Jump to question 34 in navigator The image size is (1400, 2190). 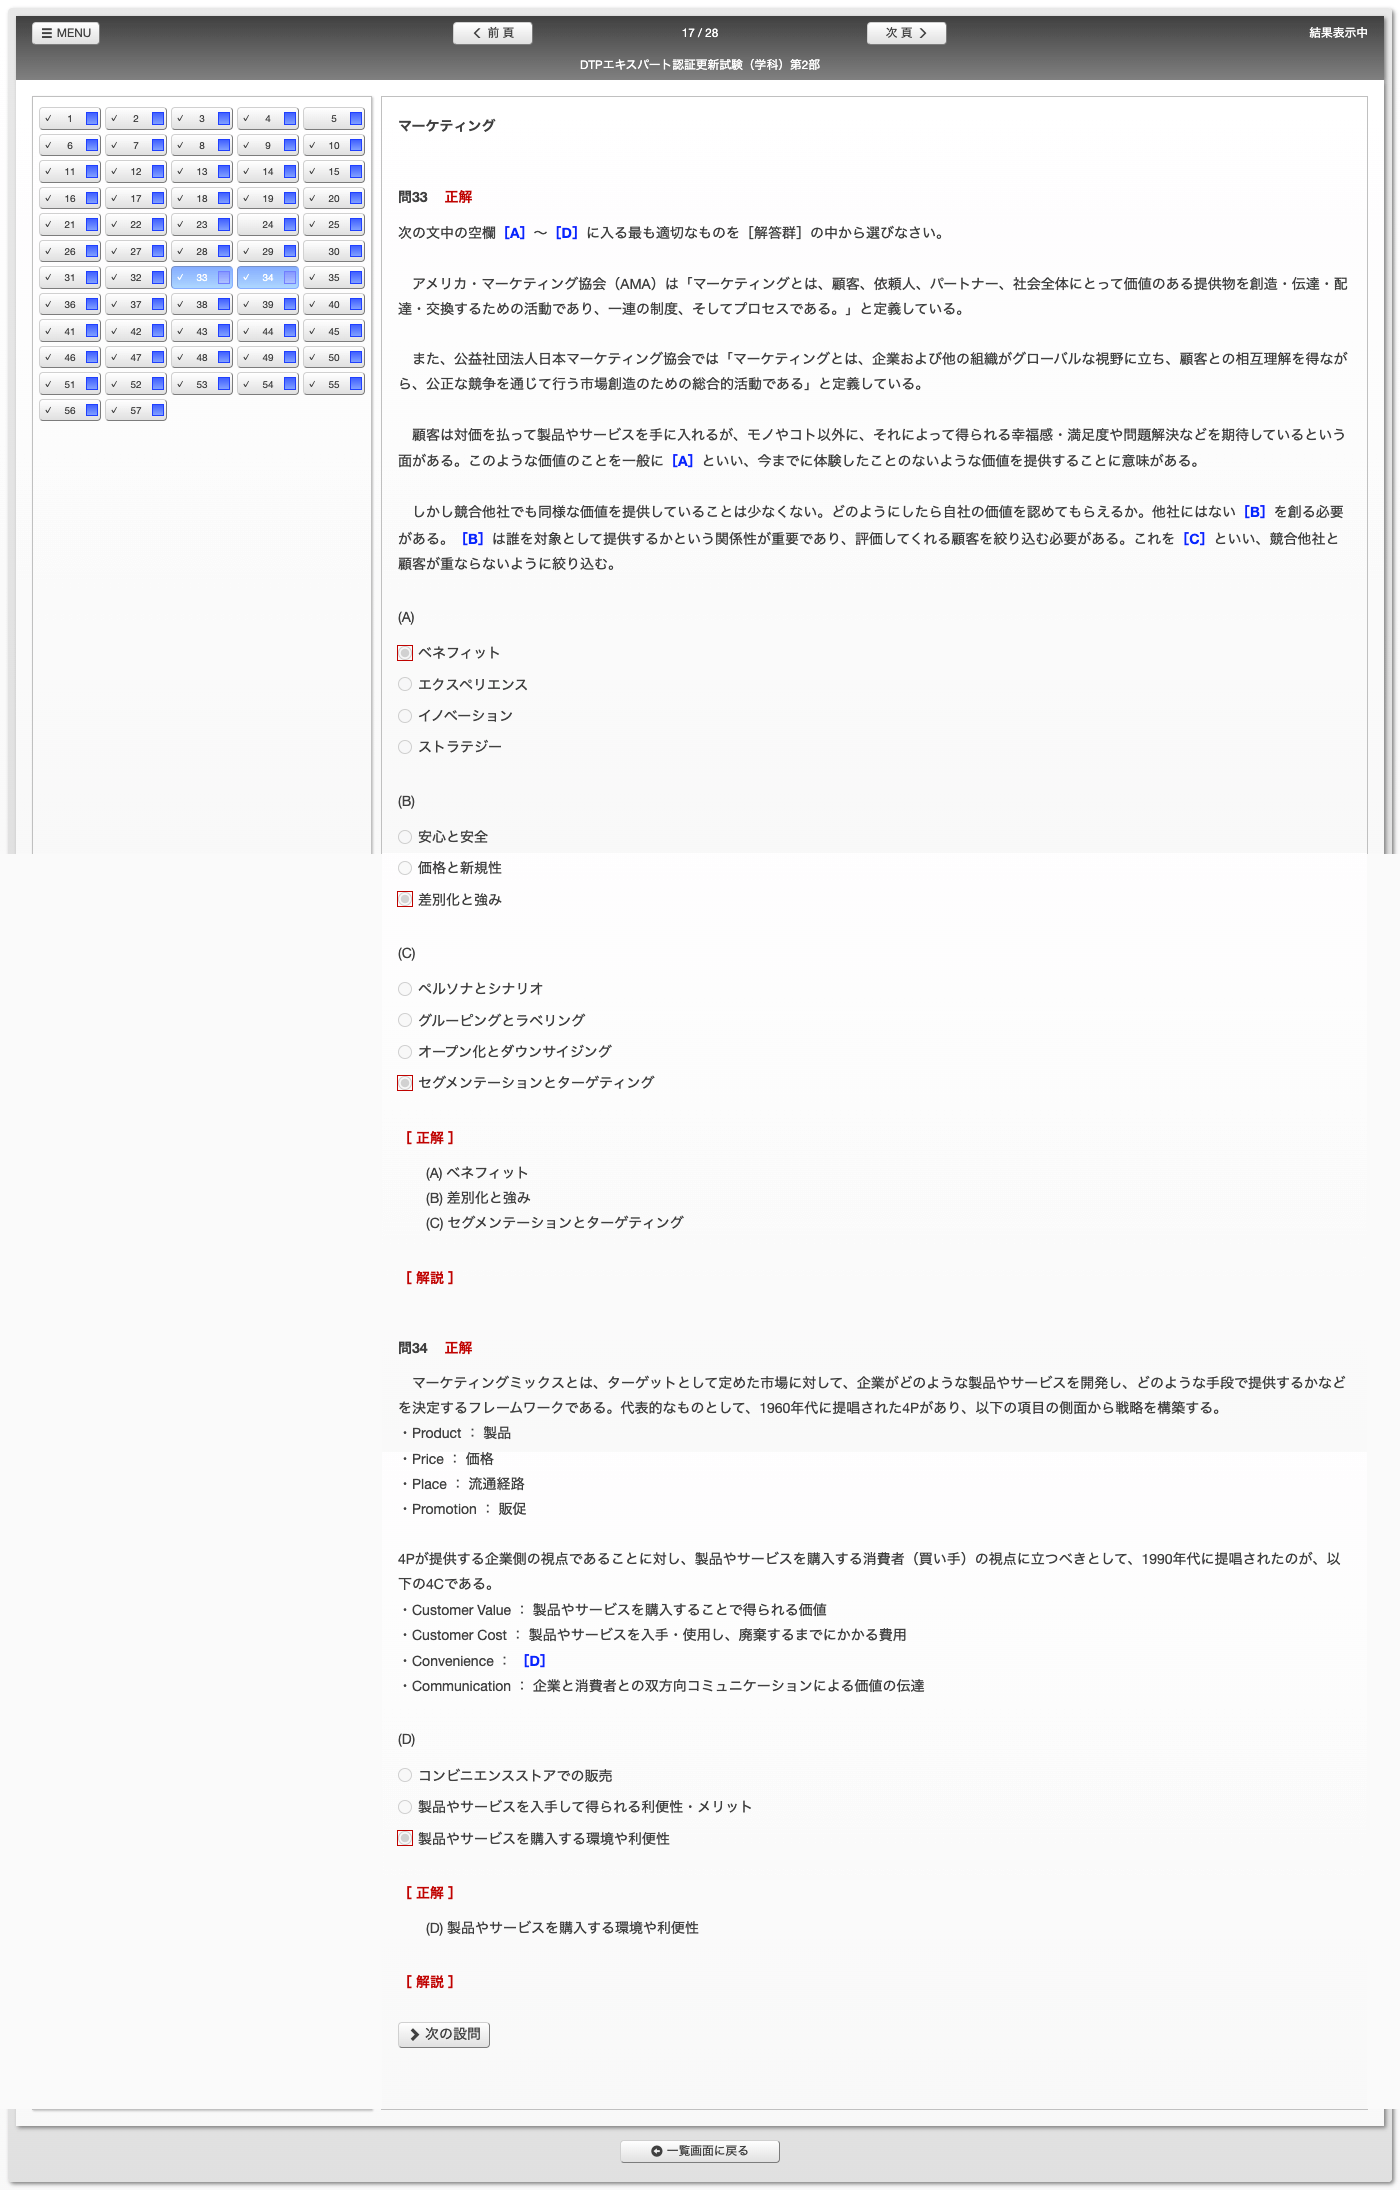coord(267,278)
